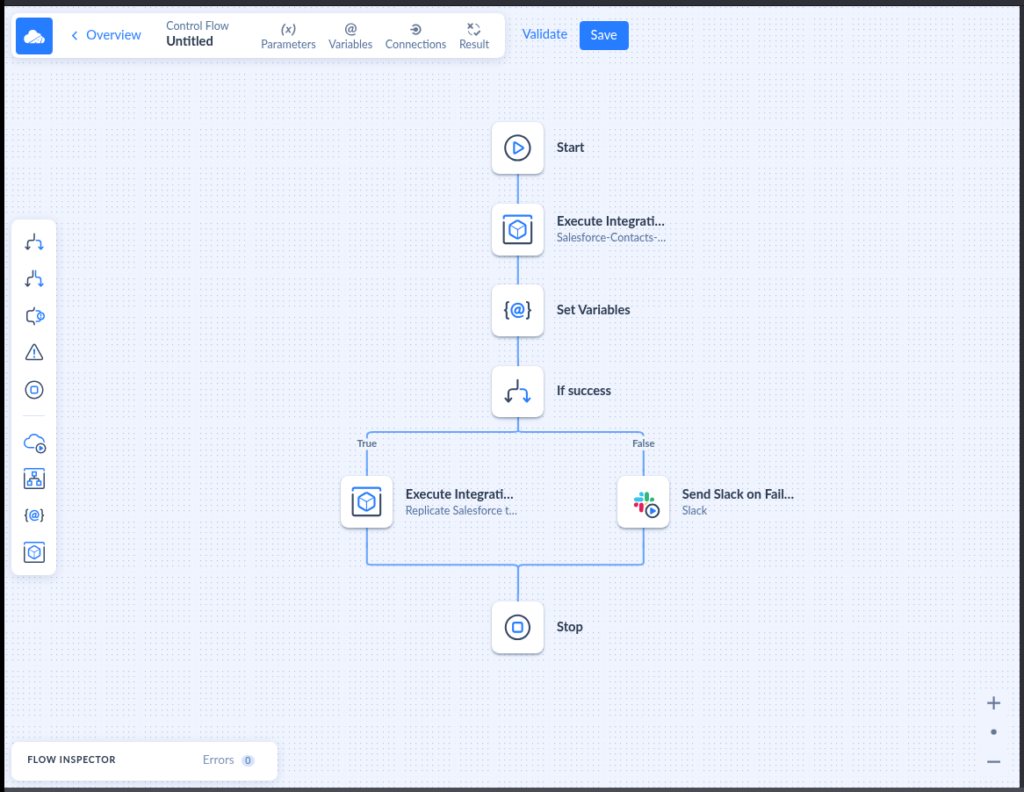Select the Execute Integration component in sidebar

tap(34, 552)
